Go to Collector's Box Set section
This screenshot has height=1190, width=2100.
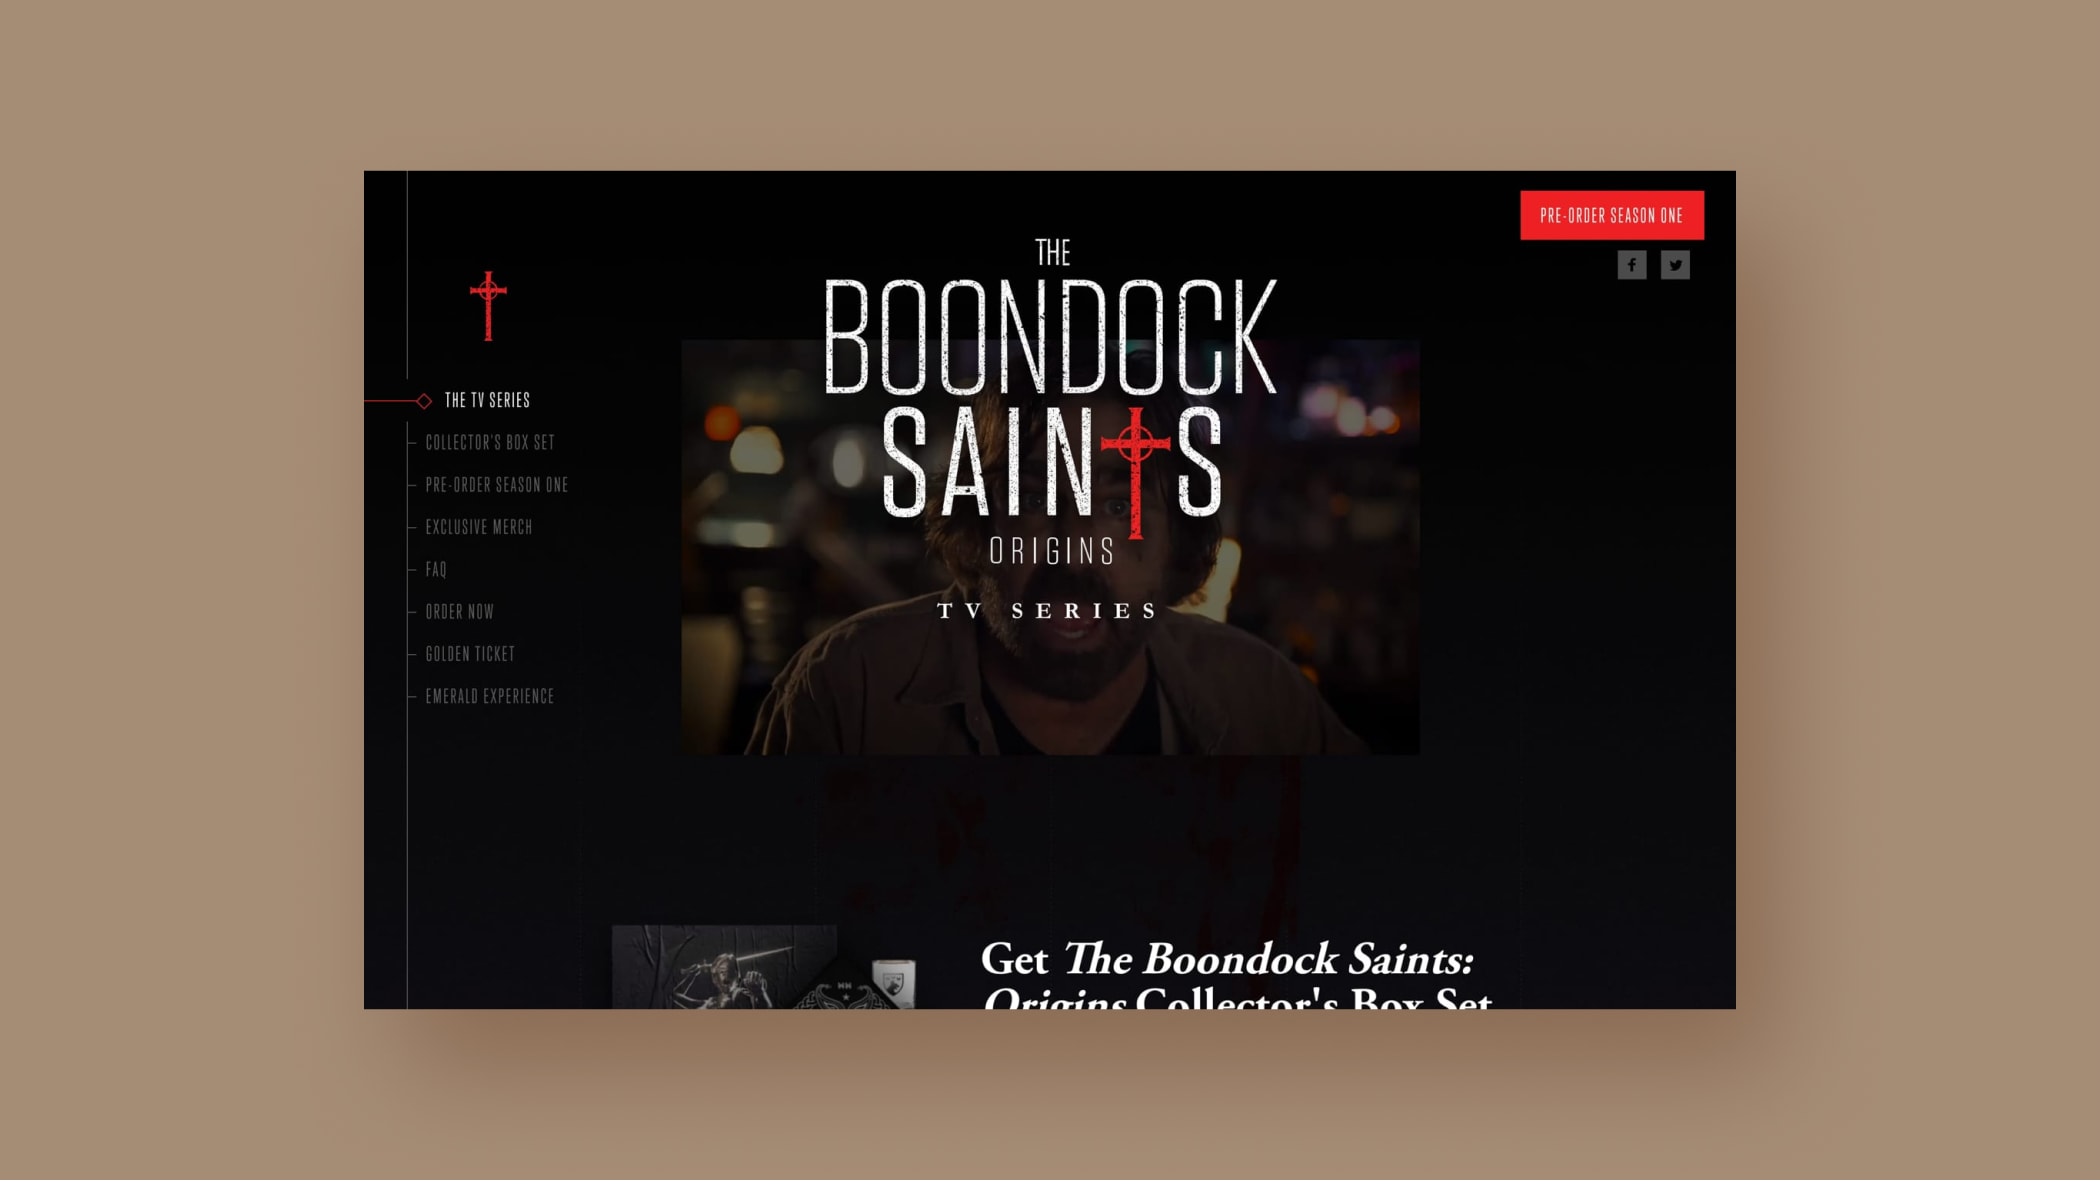coord(490,442)
